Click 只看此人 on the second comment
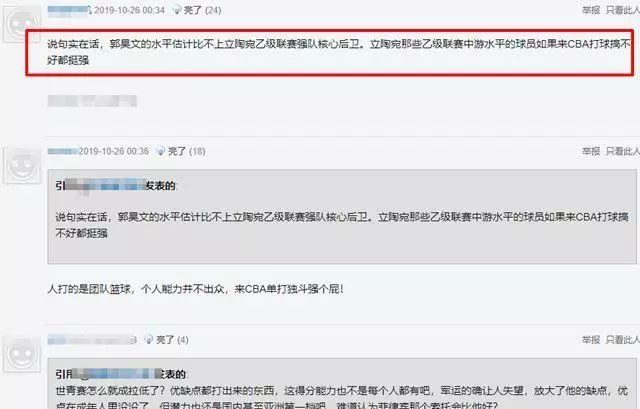 click(x=622, y=151)
